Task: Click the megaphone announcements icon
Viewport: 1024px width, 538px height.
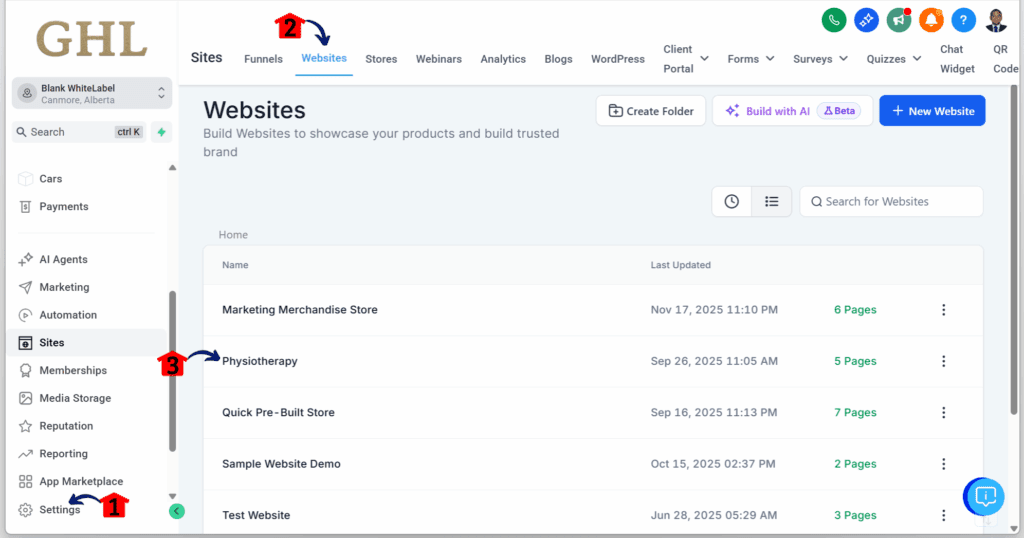Action: (x=899, y=19)
